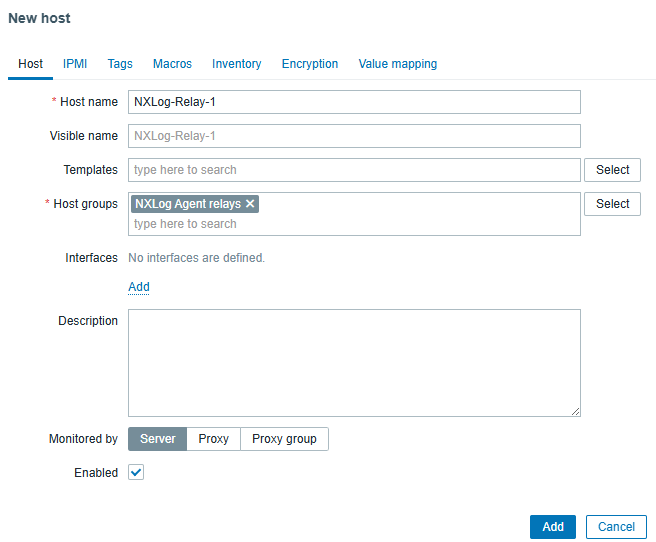Click the Select button for Host groups
The width and height of the screenshot is (656, 542).
click(x=612, y=204)
